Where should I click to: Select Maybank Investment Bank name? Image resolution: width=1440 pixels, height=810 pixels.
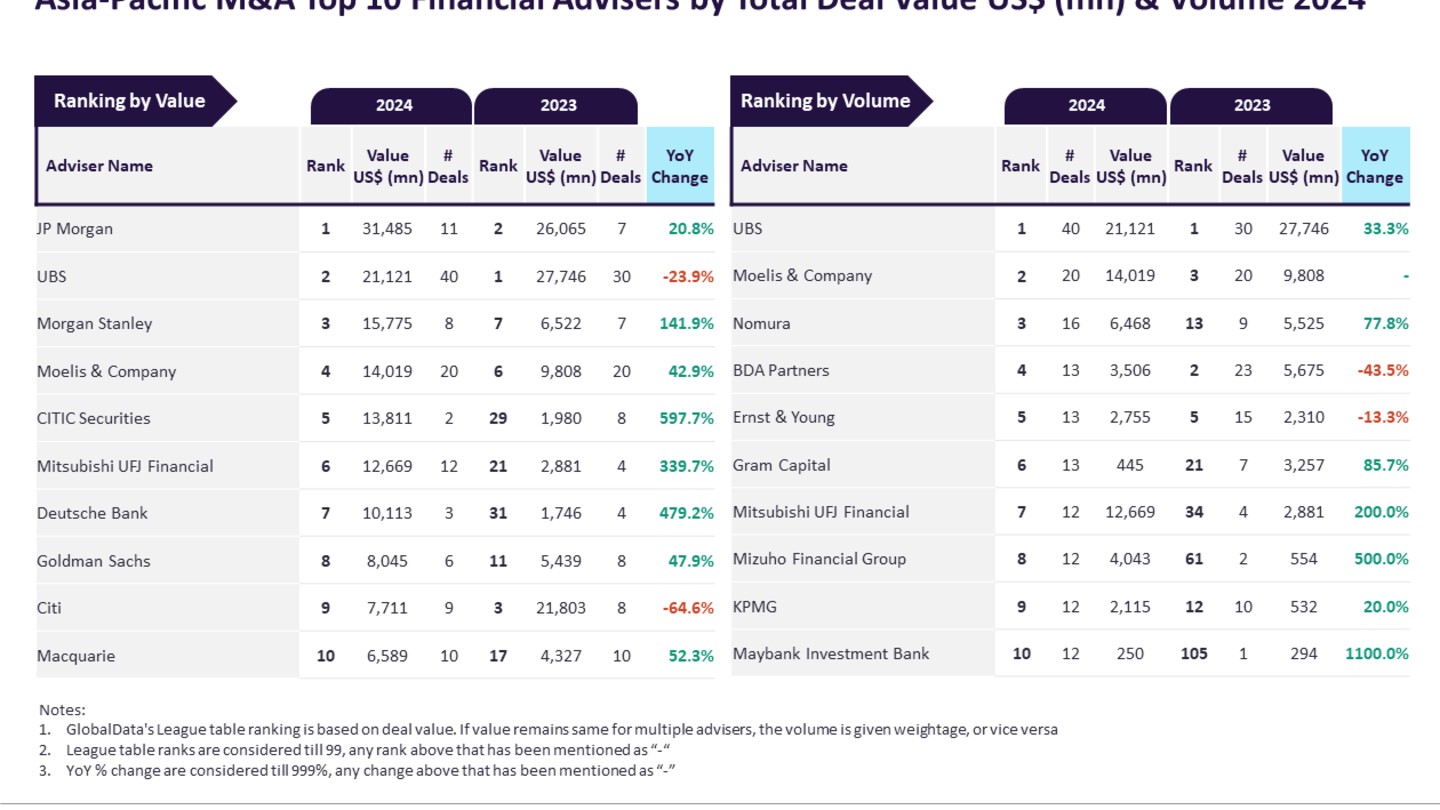(831, 654)
